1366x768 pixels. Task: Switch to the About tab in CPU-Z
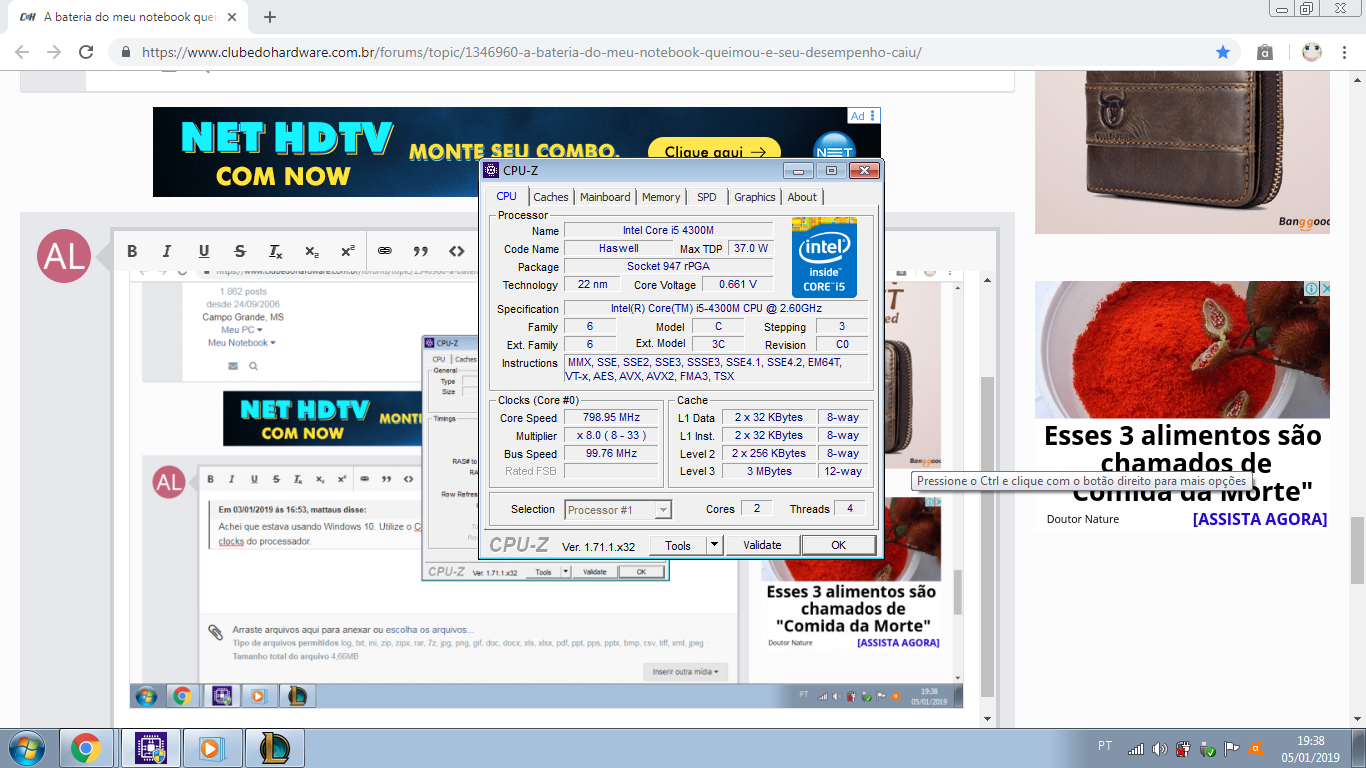802,197
